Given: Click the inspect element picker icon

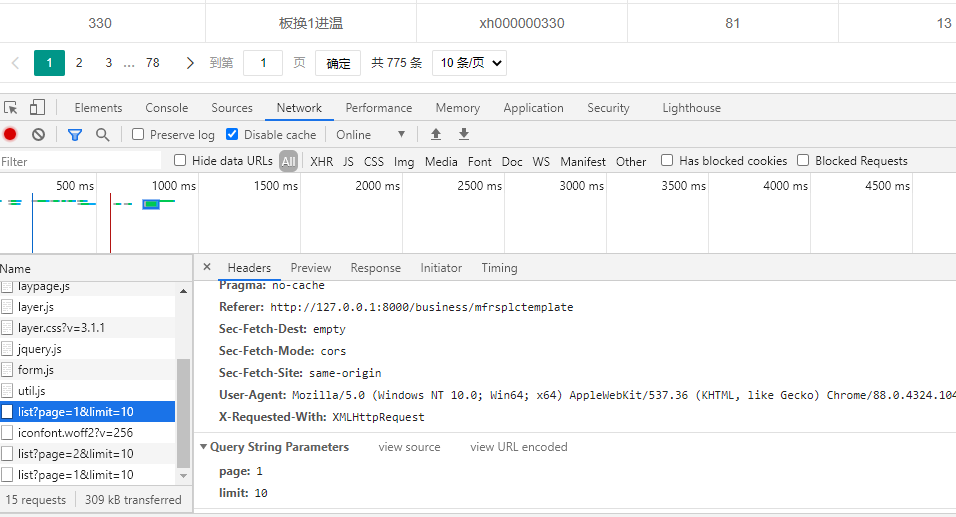Looking at the screenshot, I should click(10, 108).
